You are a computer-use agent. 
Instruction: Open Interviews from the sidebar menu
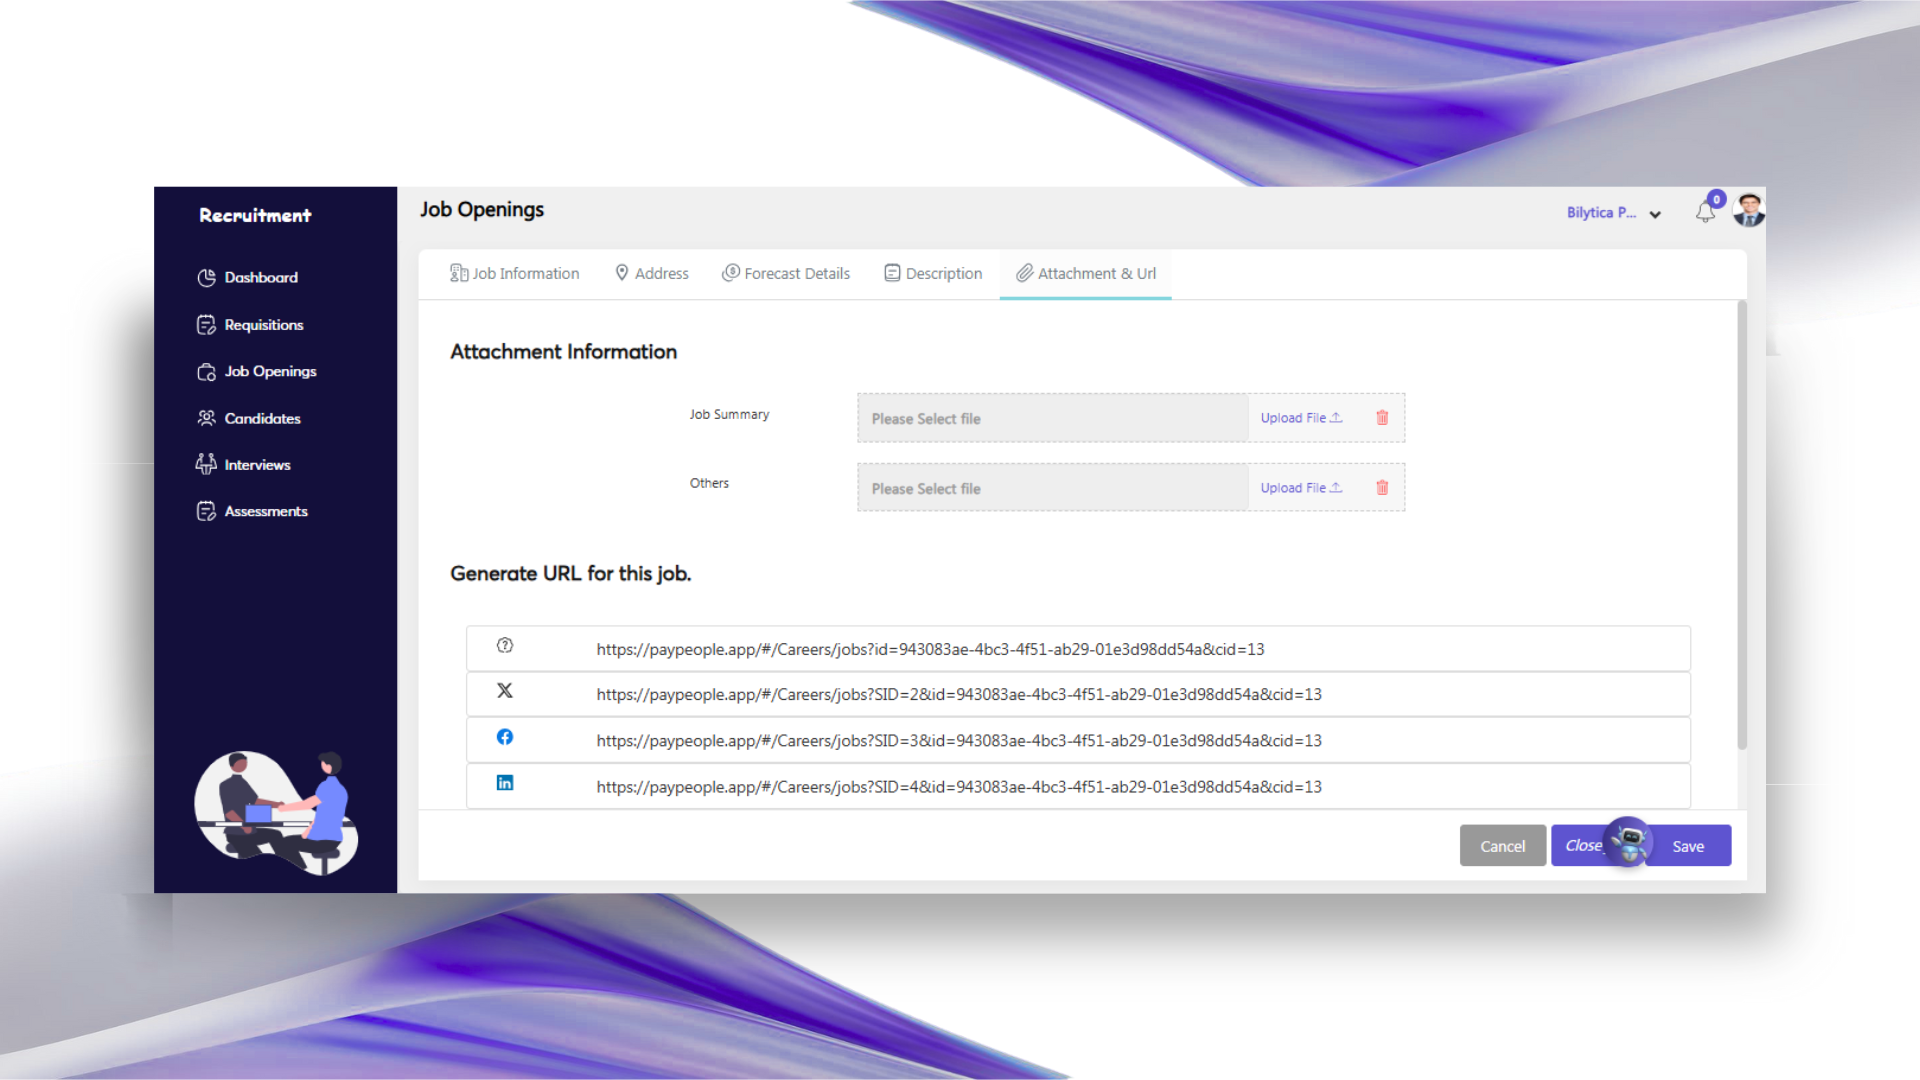coord(257,465)
